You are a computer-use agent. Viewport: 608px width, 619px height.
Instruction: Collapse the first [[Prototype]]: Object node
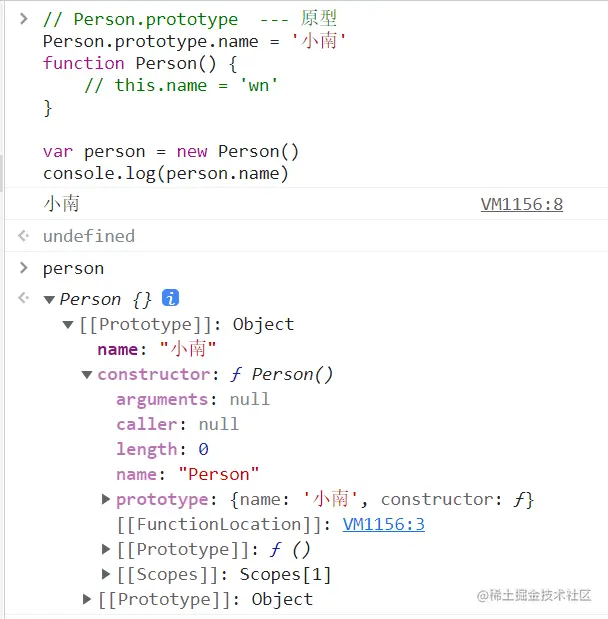(68, 325)
